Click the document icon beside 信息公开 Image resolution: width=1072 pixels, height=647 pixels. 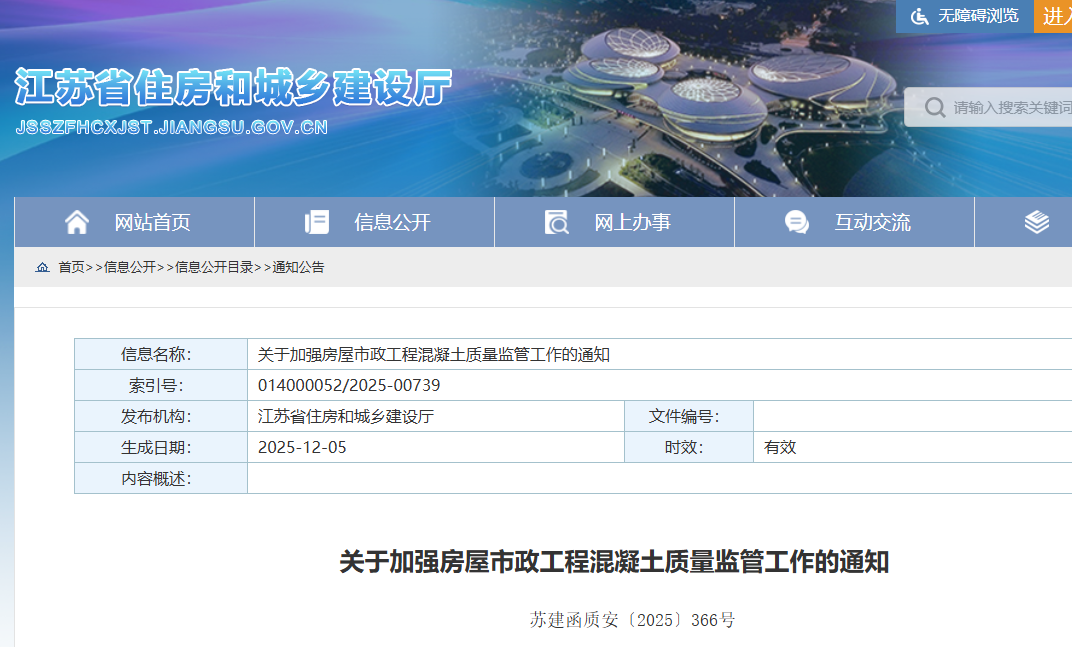coord(317,222)
